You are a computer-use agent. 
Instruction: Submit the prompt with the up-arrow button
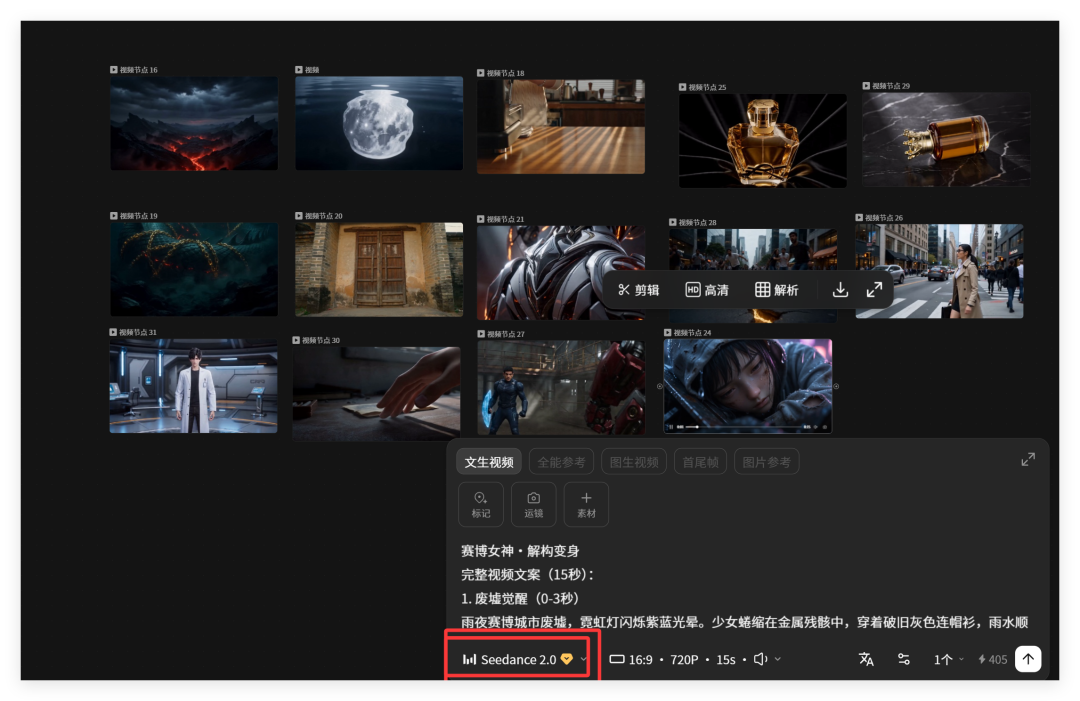(1028, 659)
